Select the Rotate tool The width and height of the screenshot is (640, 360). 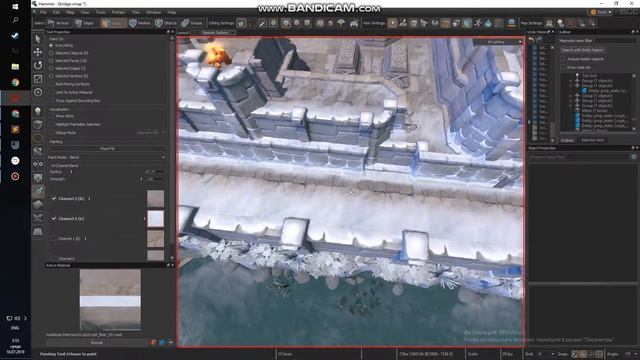(x=38, y=65)
